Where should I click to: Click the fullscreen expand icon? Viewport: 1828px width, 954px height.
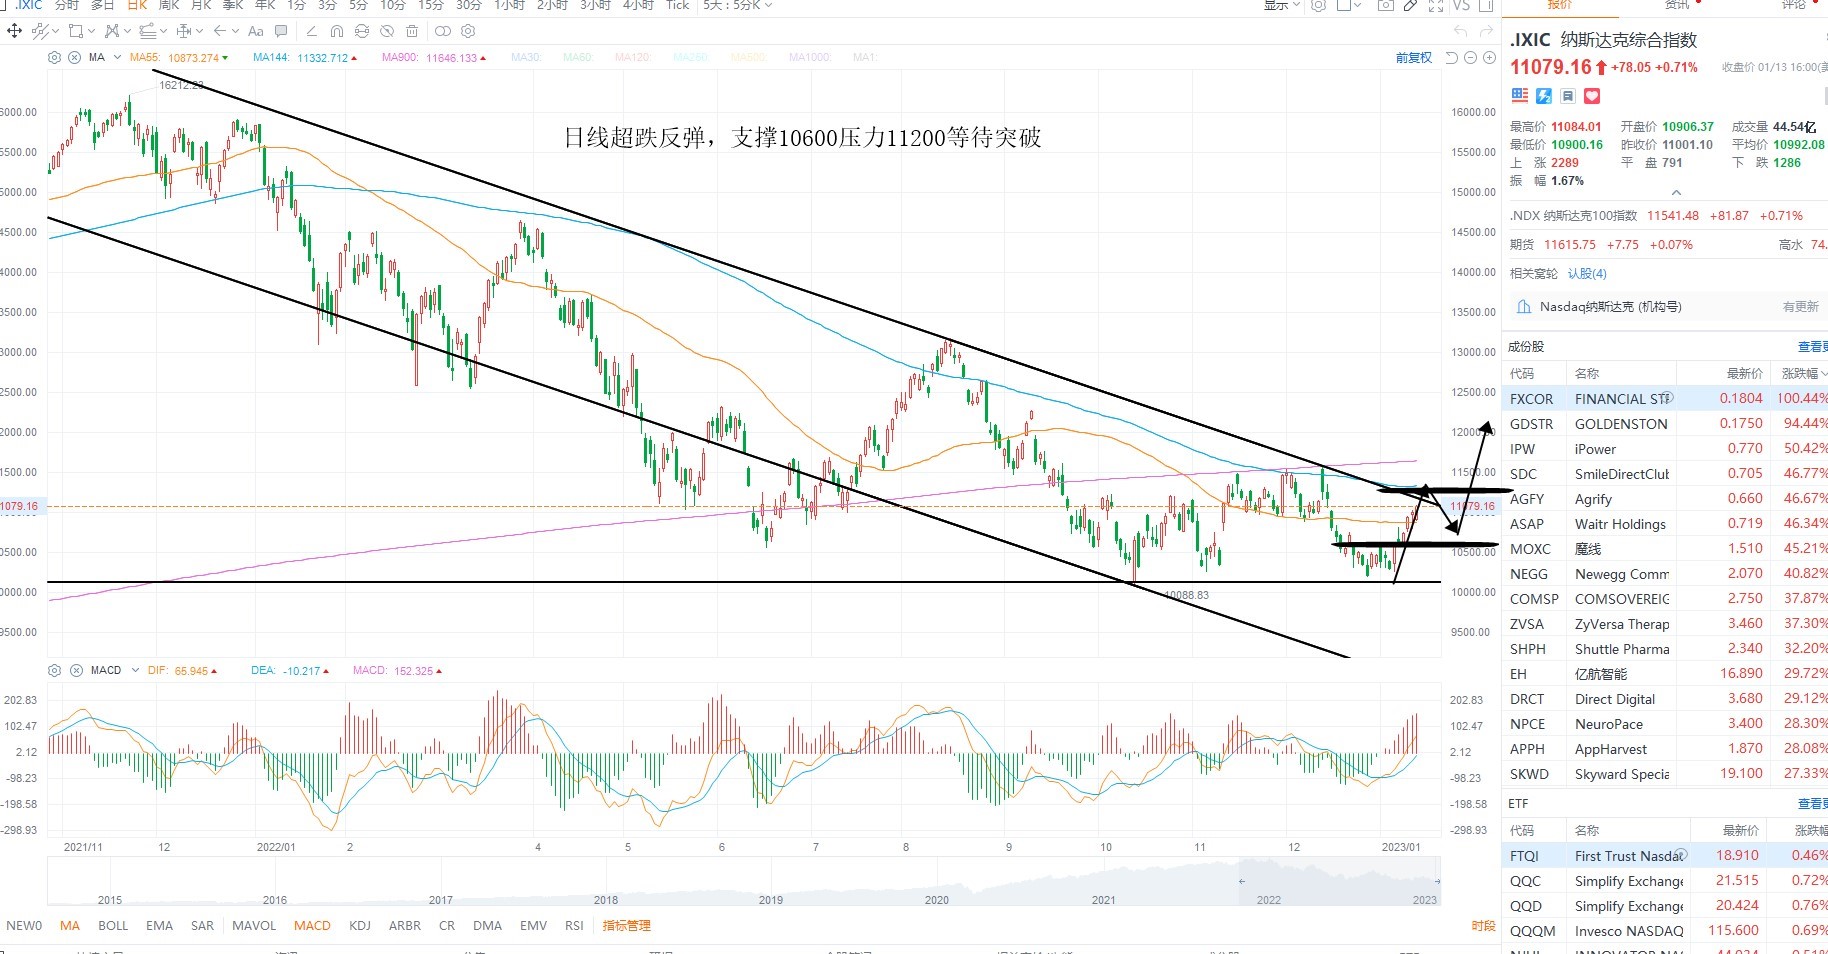pos(1436,6)
